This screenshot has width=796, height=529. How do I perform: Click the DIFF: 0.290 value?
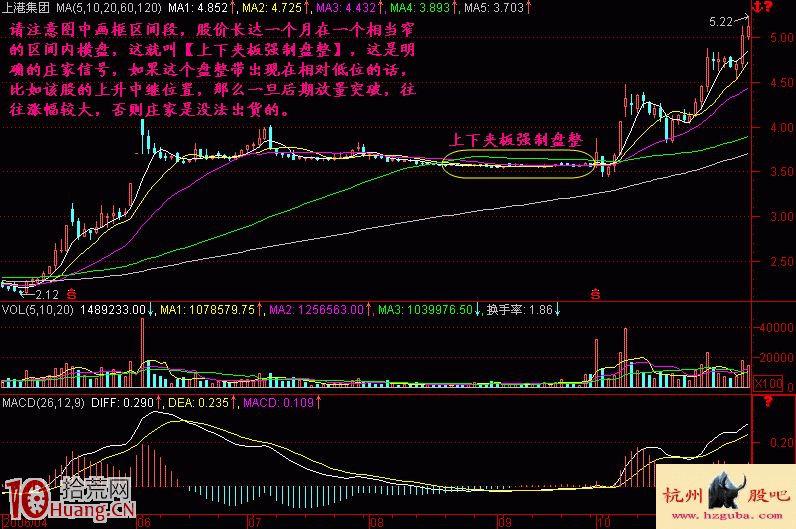coord(122,403)
